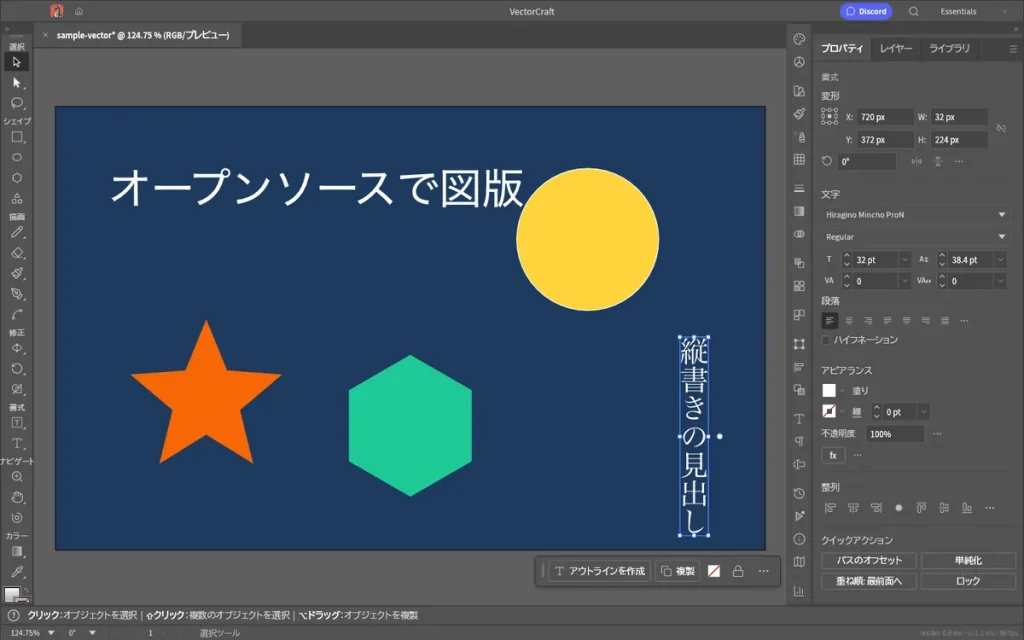
Task: Expand the fill swatch options chevron
Action: coord(842,391)
